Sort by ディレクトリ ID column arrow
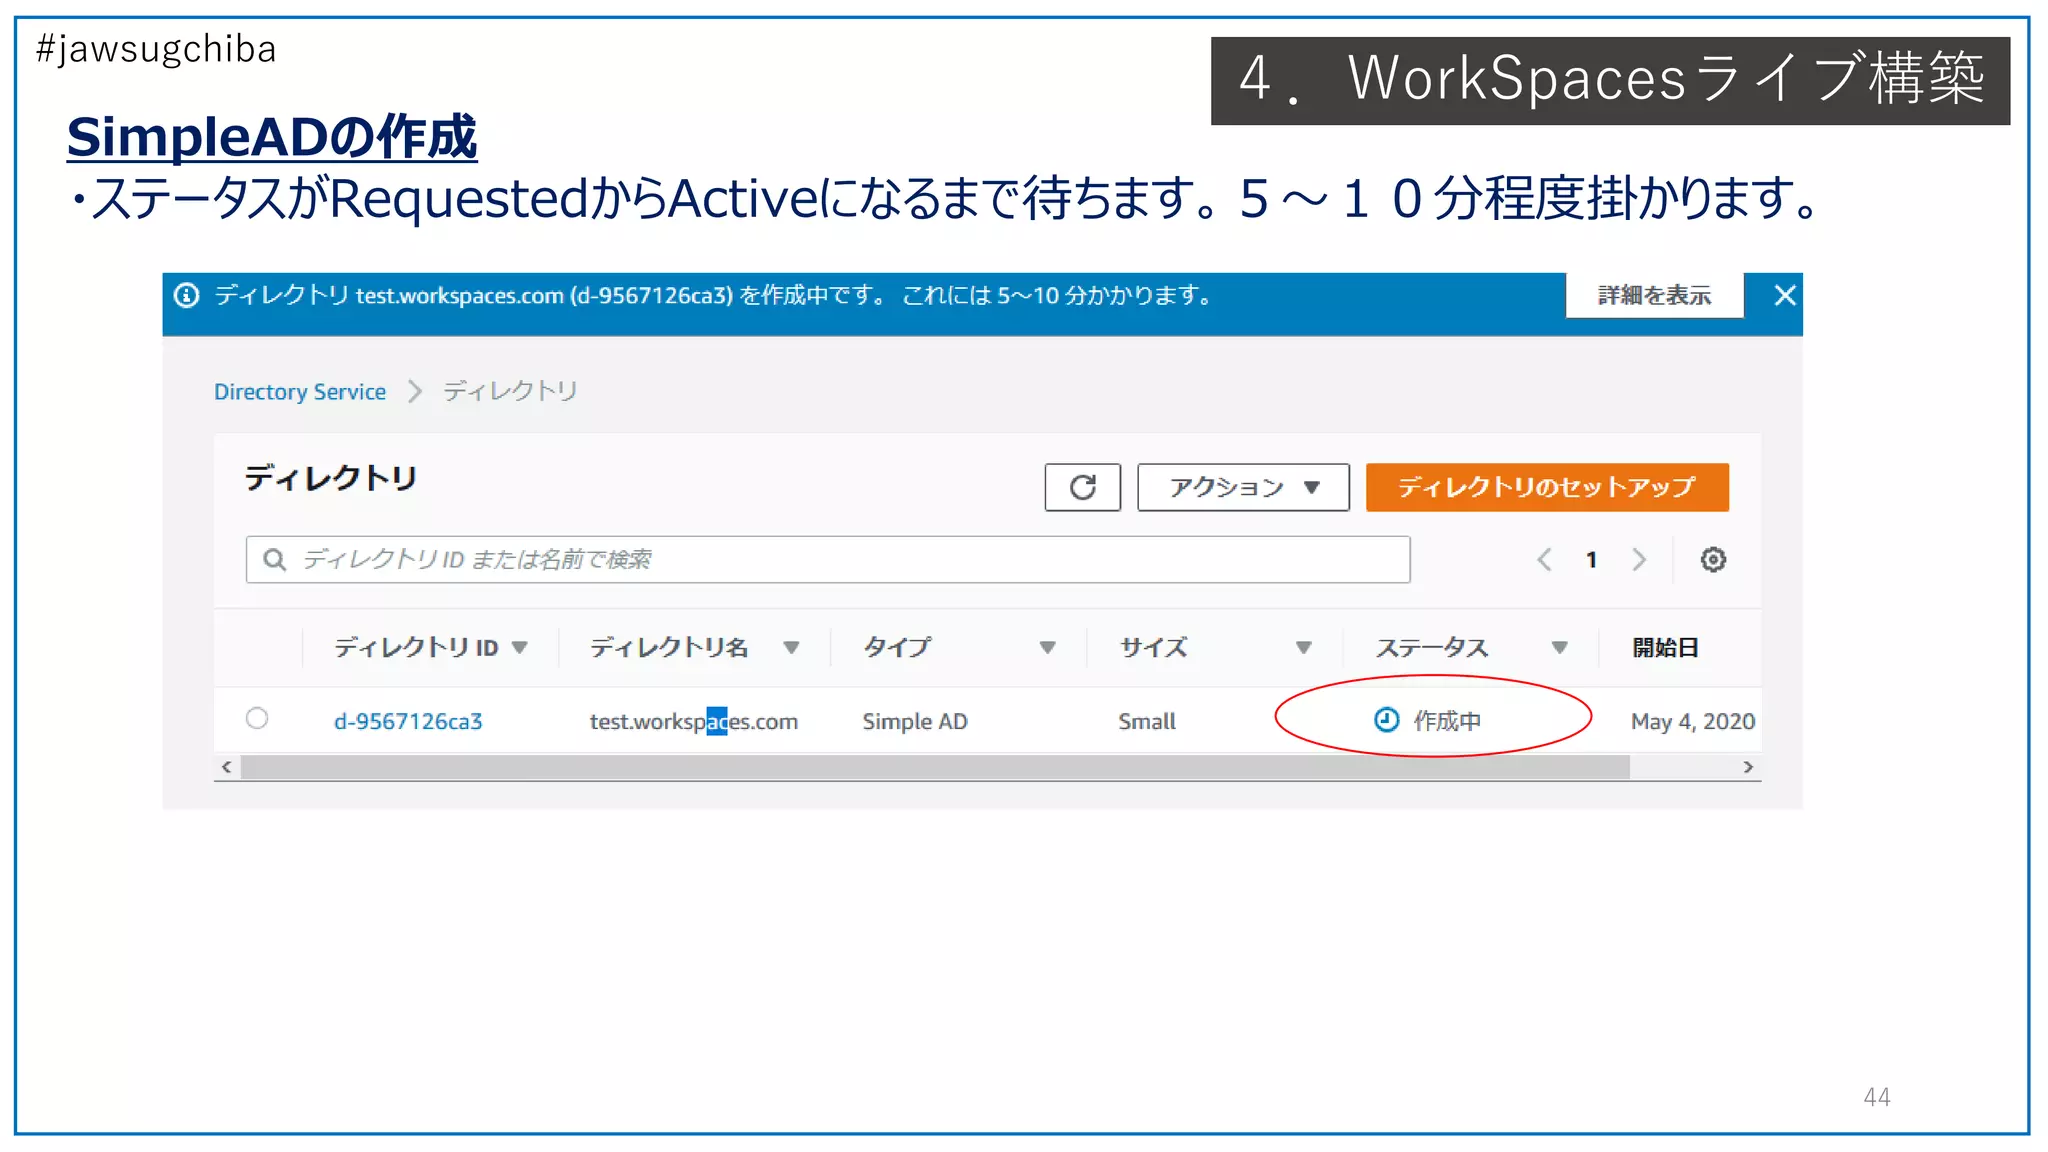This screenshot has height=1152, width=2048. (x=520, y=647)
